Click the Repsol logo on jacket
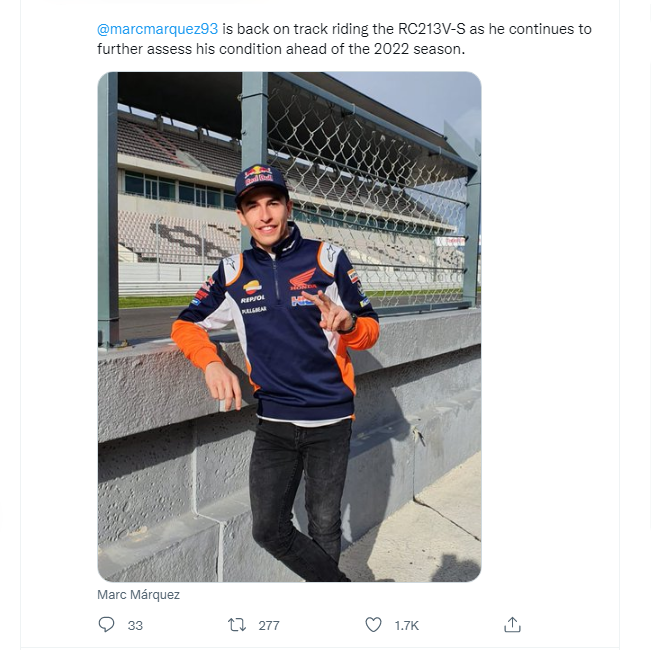 pyautogui.click(x=252, y=291)
